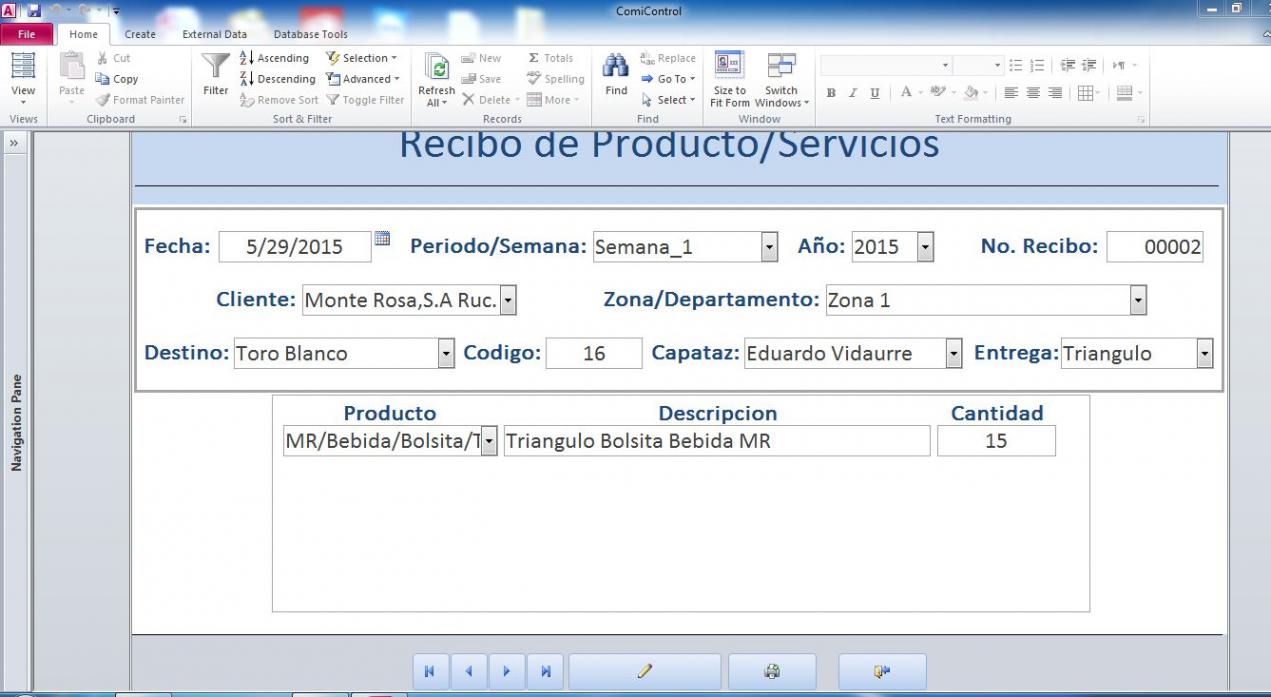
Task: Toggle the numbered list button
Action: tap(1036, 65)
